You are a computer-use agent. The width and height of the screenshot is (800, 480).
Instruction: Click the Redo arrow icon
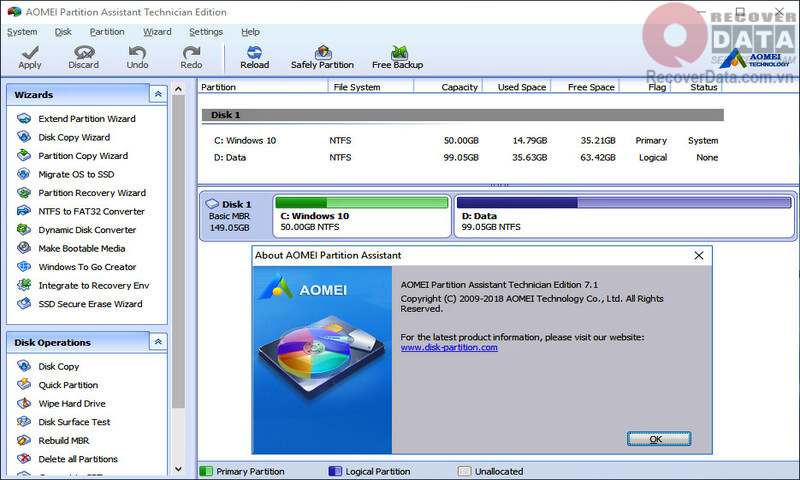coord(191,52)
